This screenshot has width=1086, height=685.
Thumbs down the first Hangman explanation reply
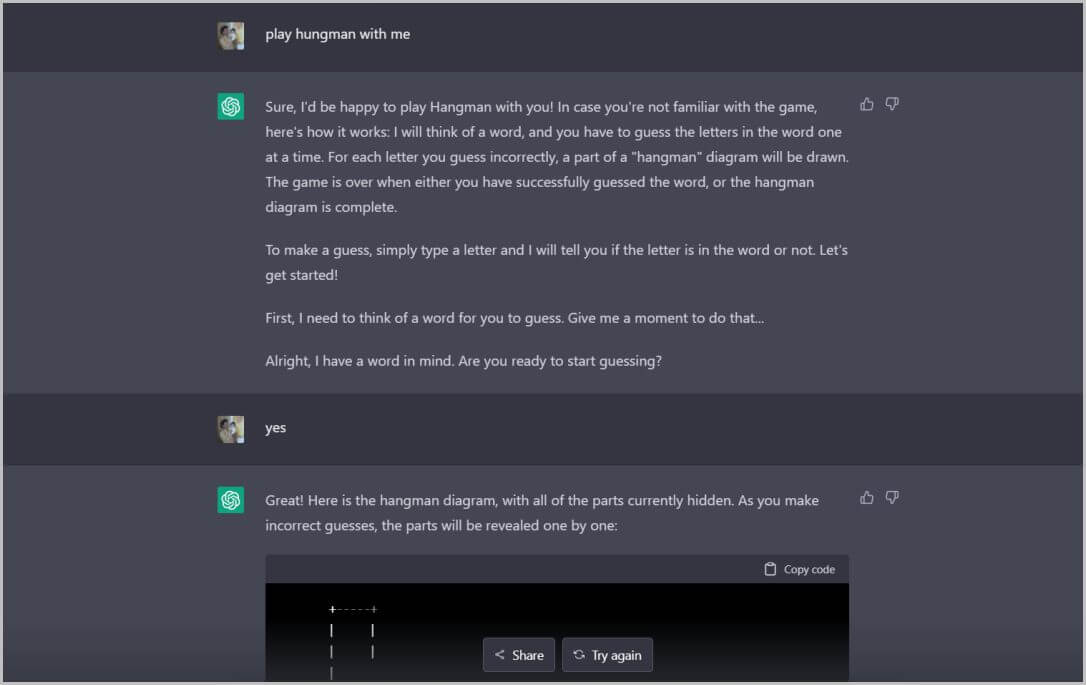(892, 104)
